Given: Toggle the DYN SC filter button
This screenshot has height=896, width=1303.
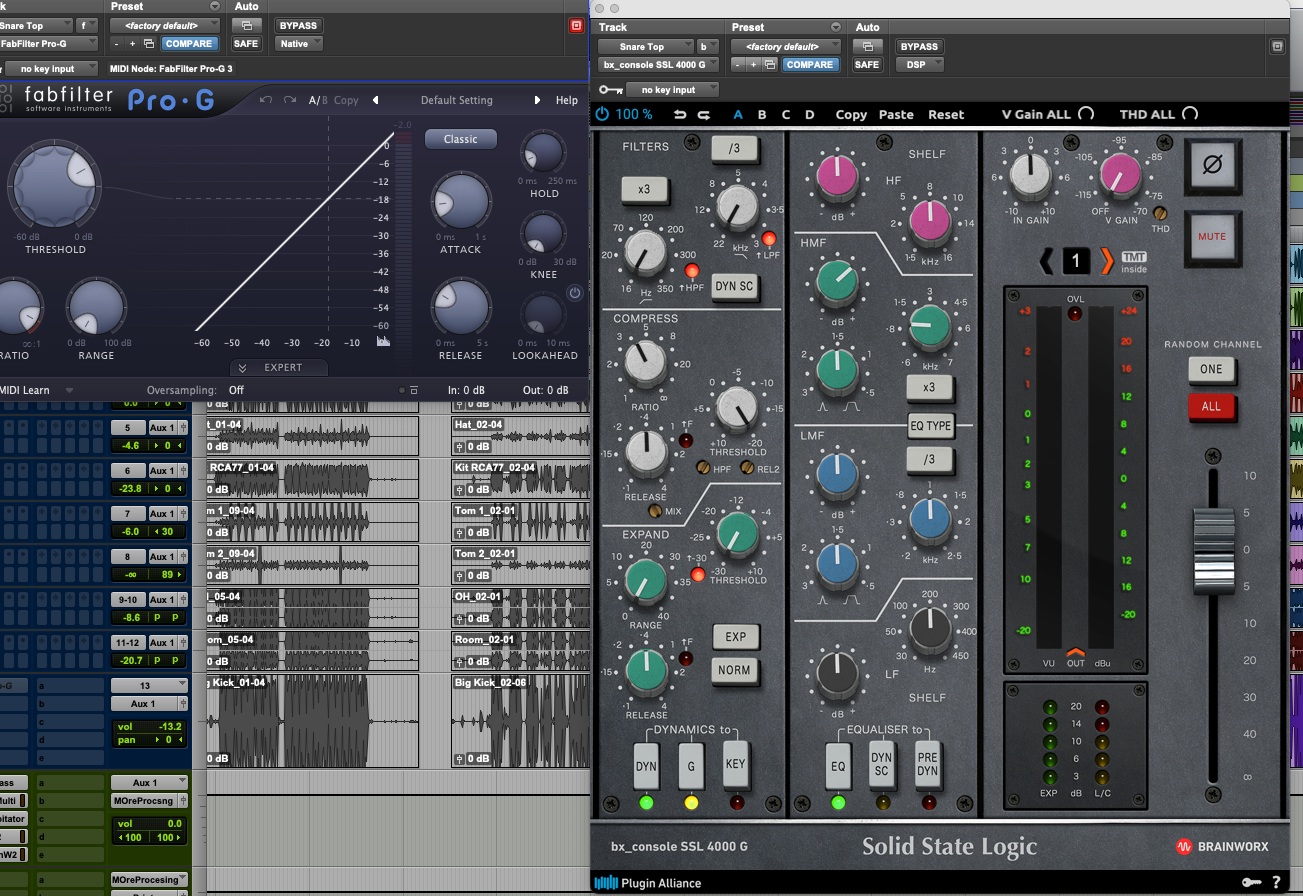Looking at the screenshot, I should [734, 286].
